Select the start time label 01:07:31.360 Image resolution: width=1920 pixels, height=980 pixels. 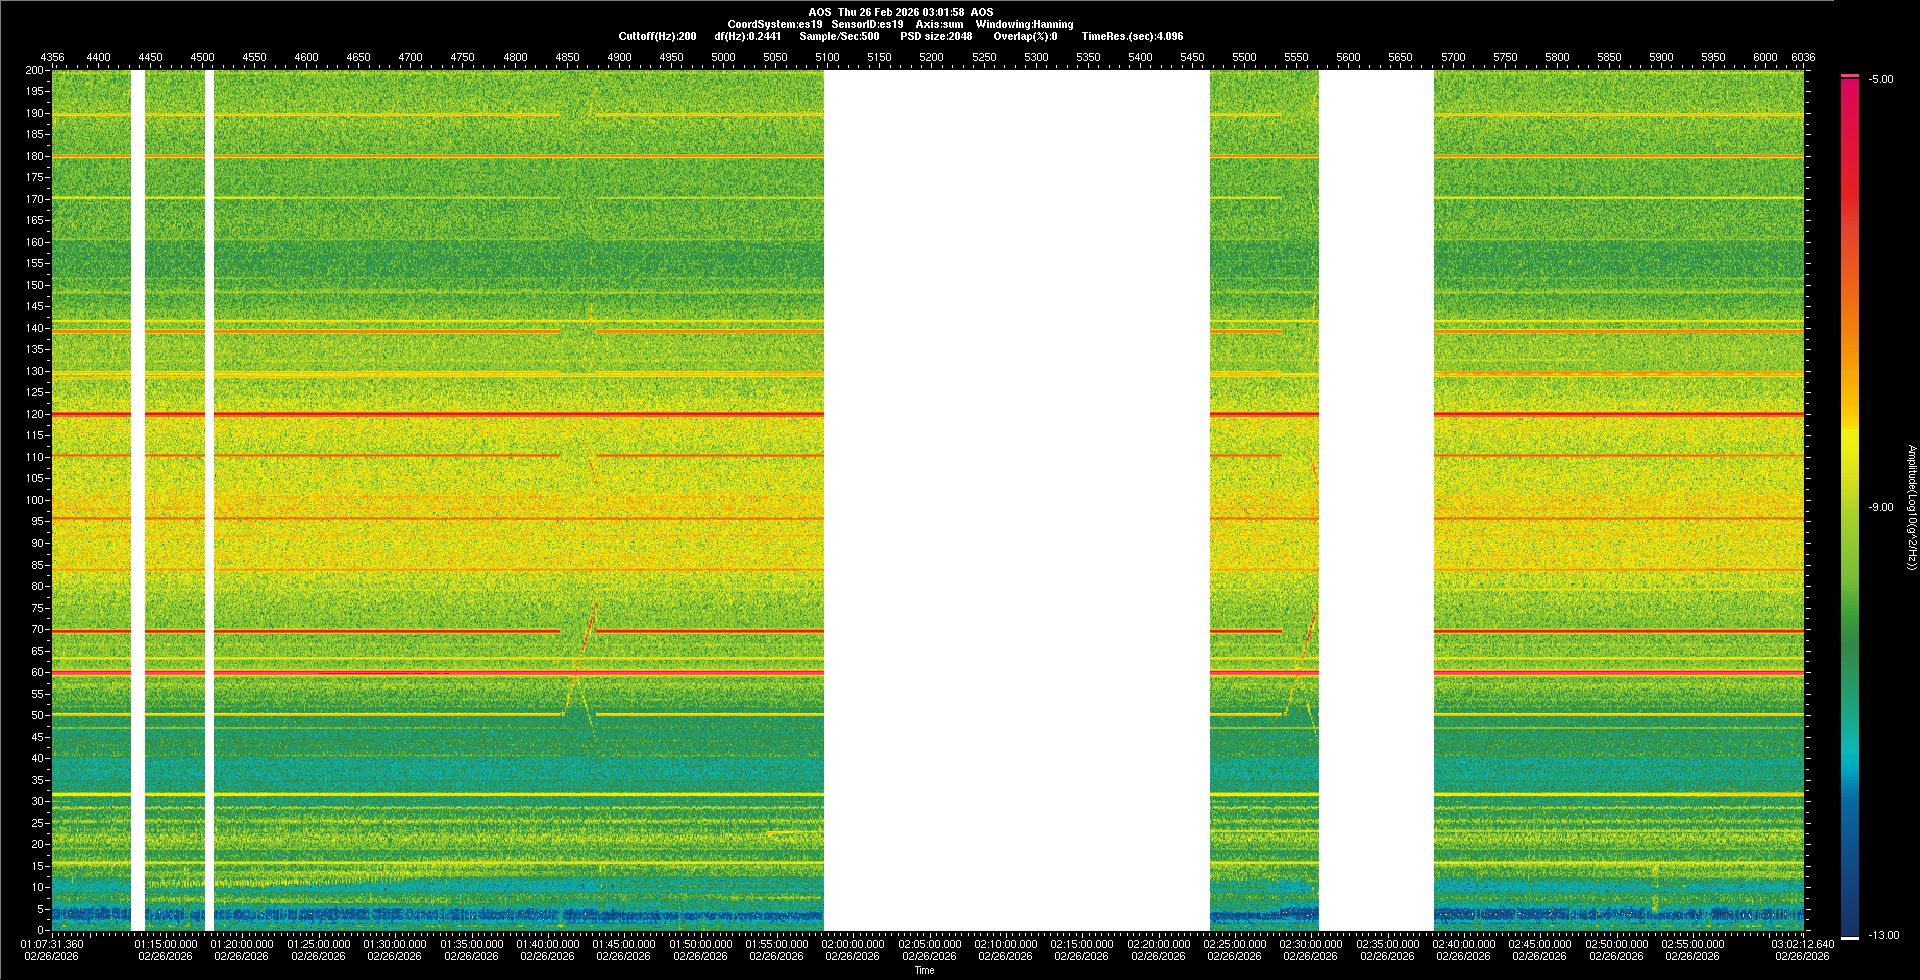(53, 944)
